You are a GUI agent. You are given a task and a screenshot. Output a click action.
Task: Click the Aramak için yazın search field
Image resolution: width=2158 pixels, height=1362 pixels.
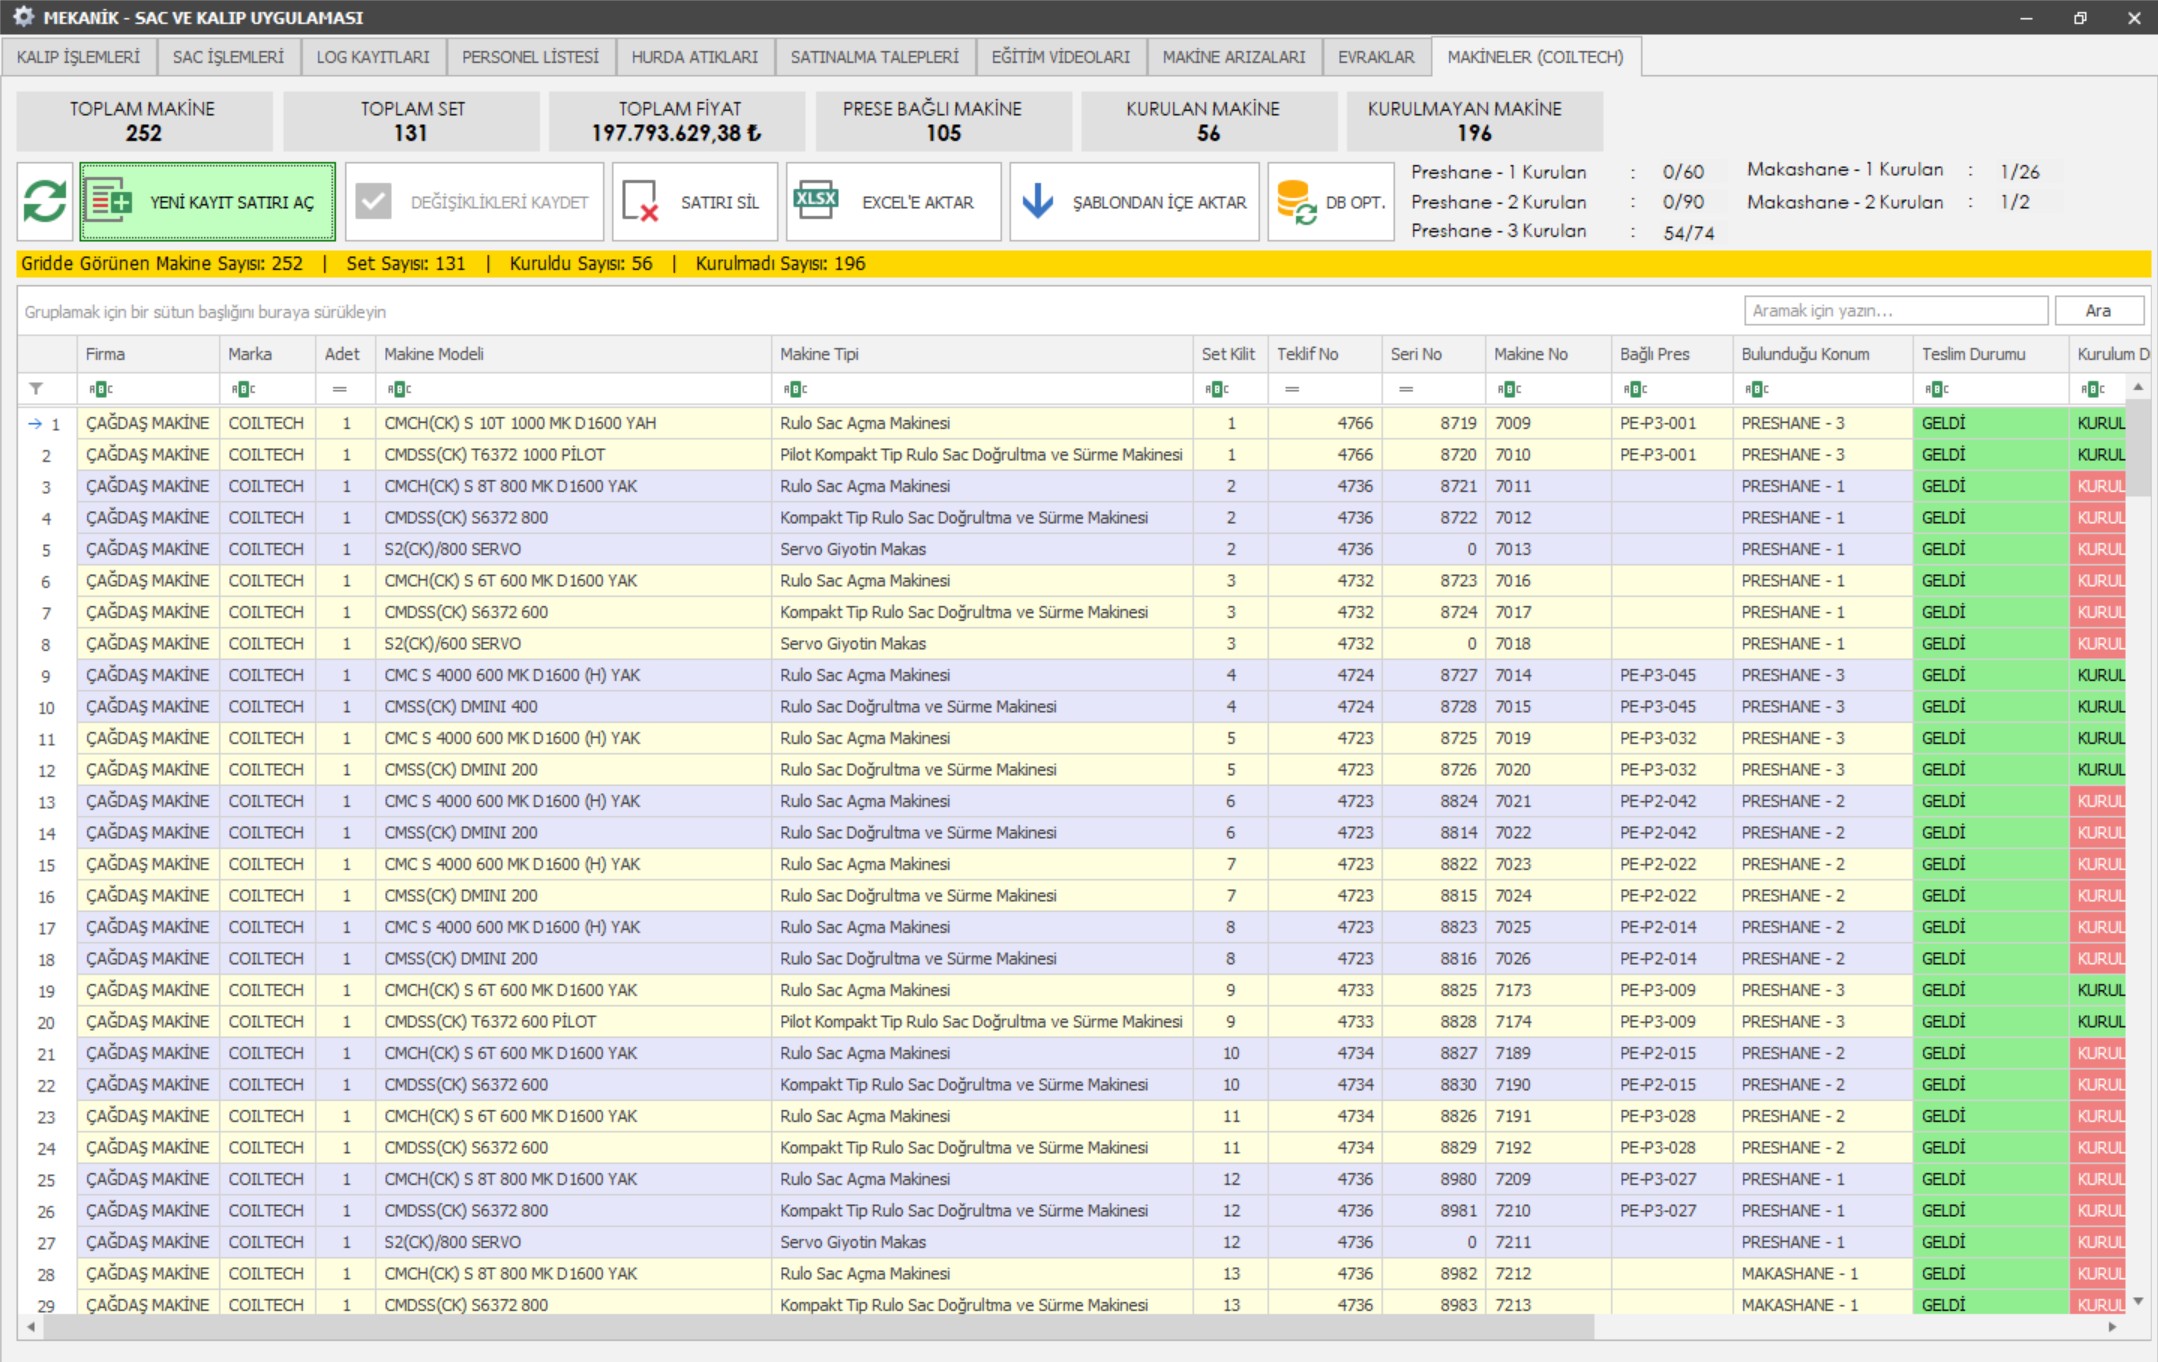(x=1894, y=311)
